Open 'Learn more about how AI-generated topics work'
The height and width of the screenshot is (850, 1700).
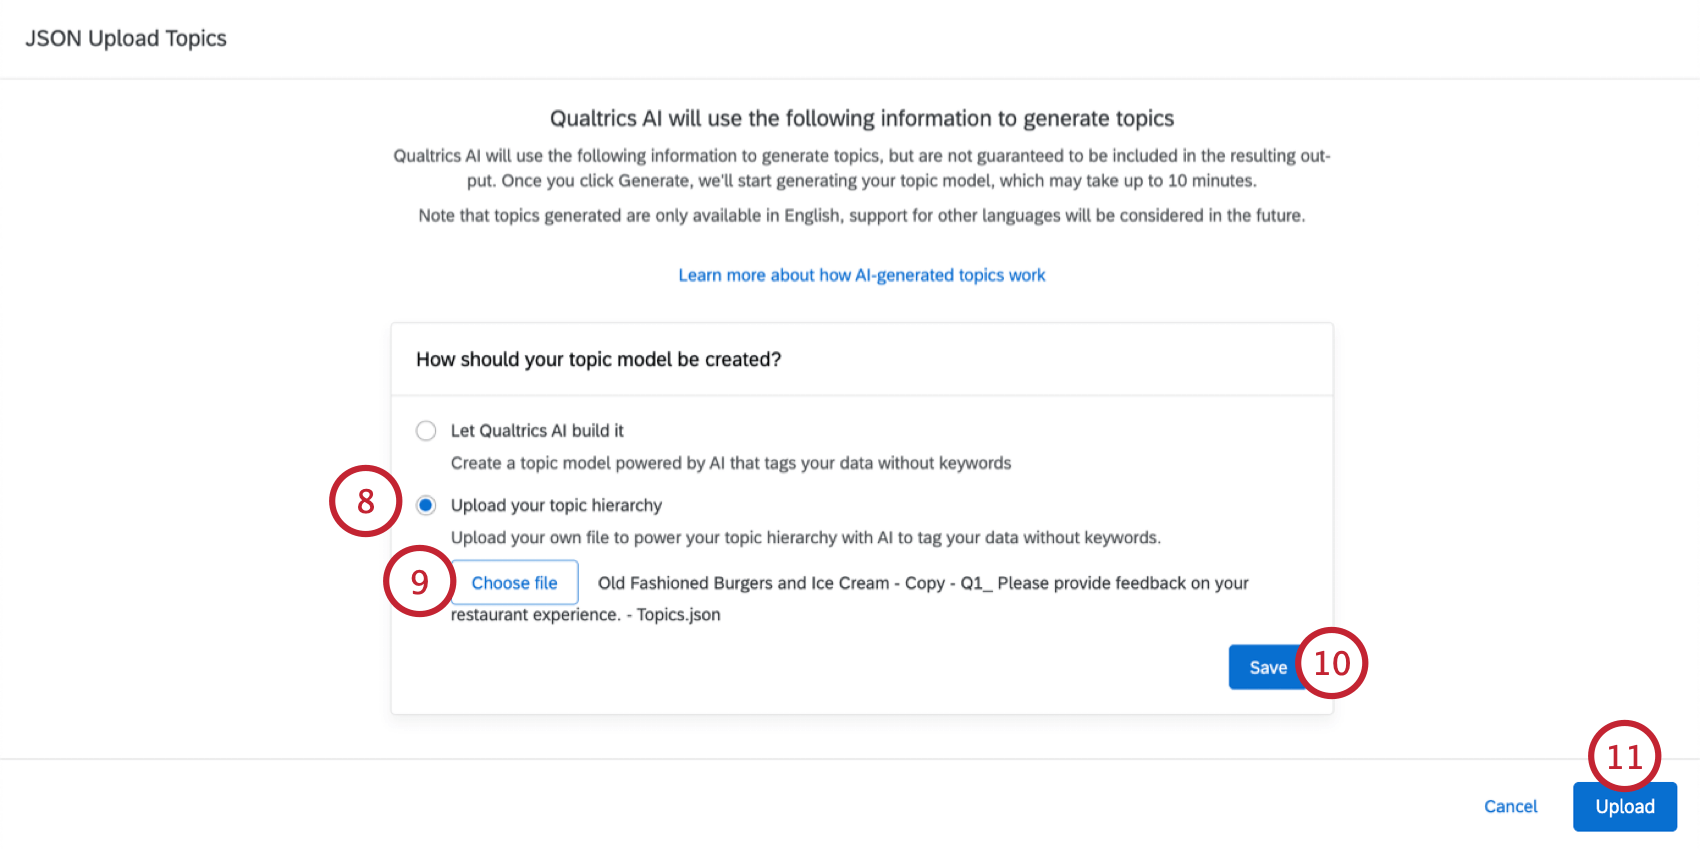(x=861, y=275)
